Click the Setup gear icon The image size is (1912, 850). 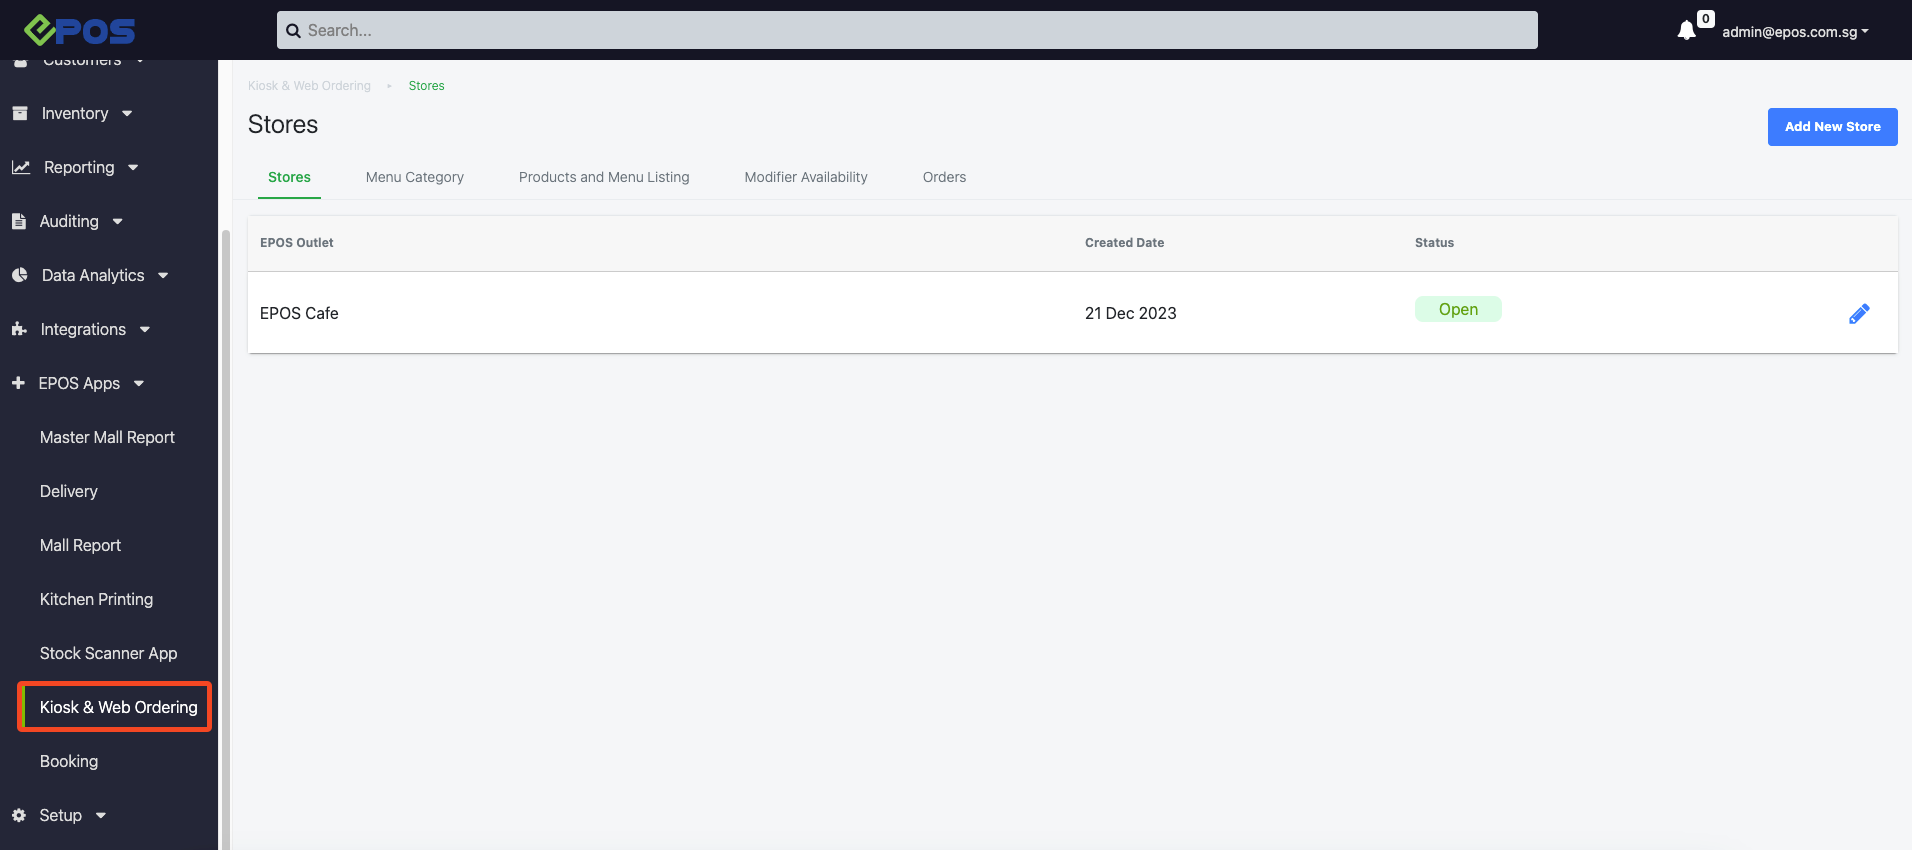click(19, 815)
